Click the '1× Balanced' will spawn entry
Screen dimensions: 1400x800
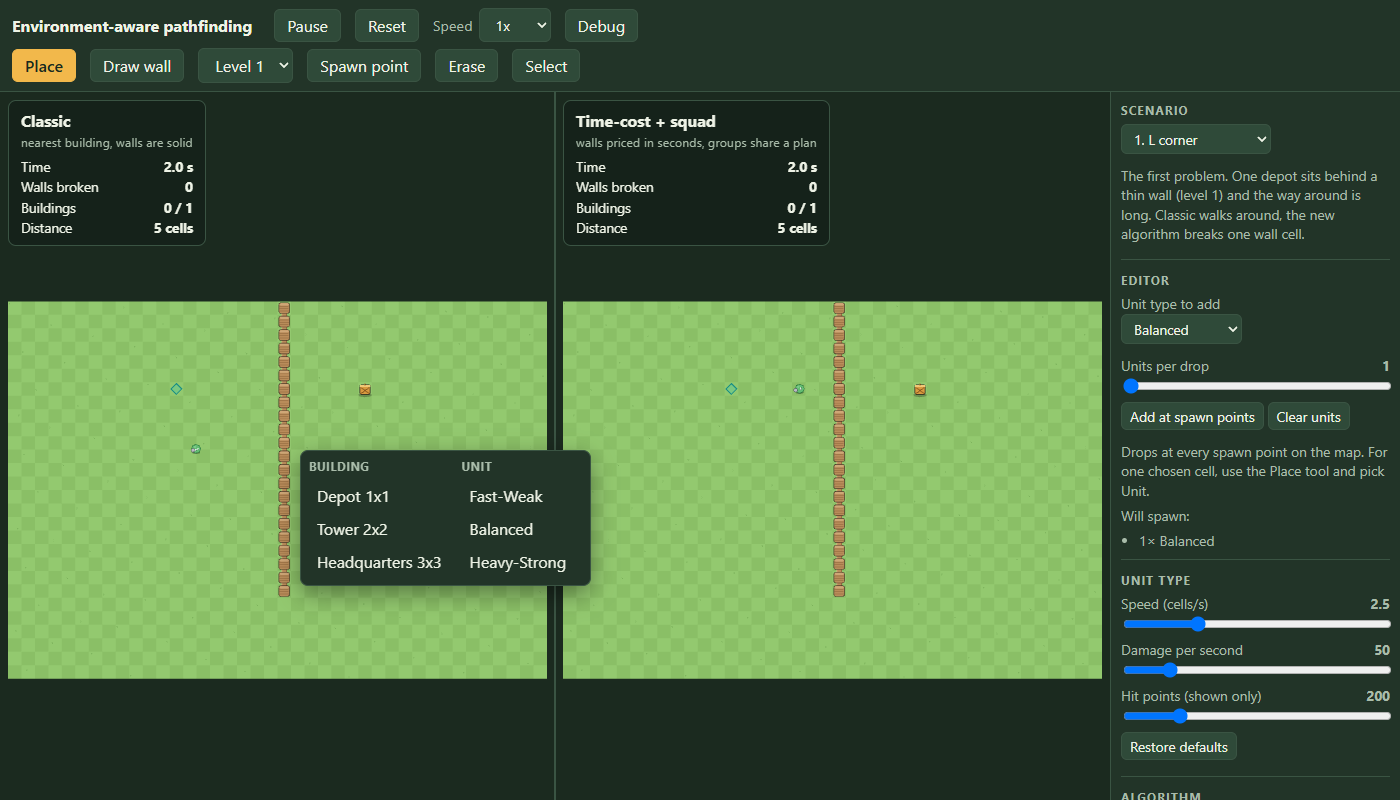click(x=1177, y=541)
